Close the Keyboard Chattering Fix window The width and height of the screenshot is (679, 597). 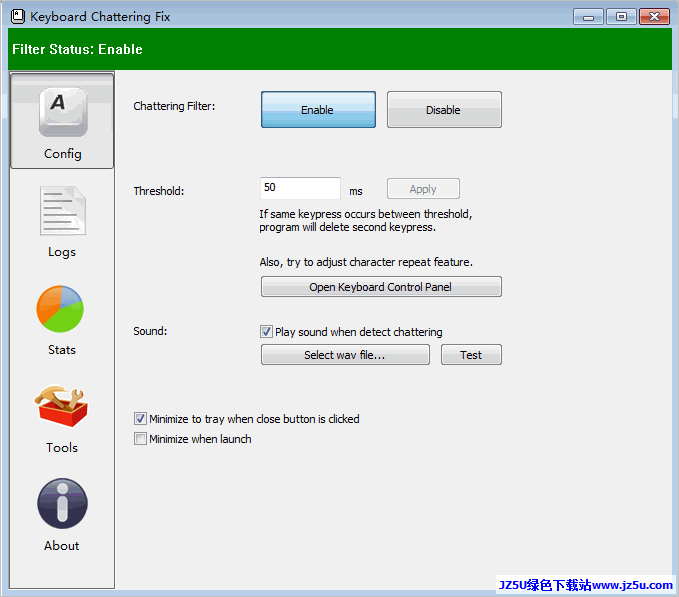click(654, 17)
